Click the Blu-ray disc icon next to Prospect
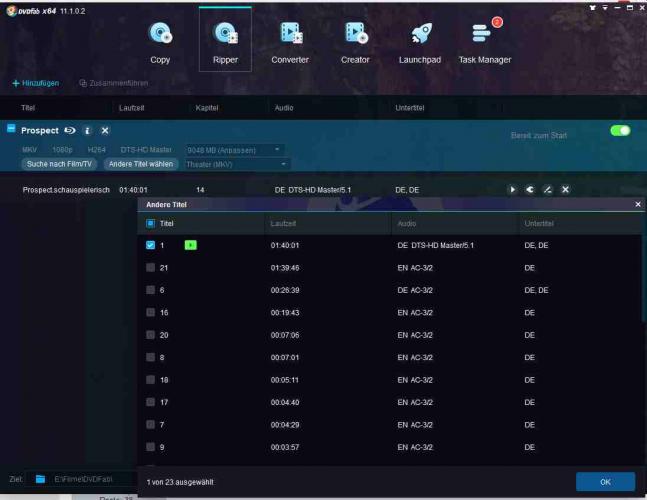Image resolution: width=647 pixels, height=500 pixels. coord(70,131)
